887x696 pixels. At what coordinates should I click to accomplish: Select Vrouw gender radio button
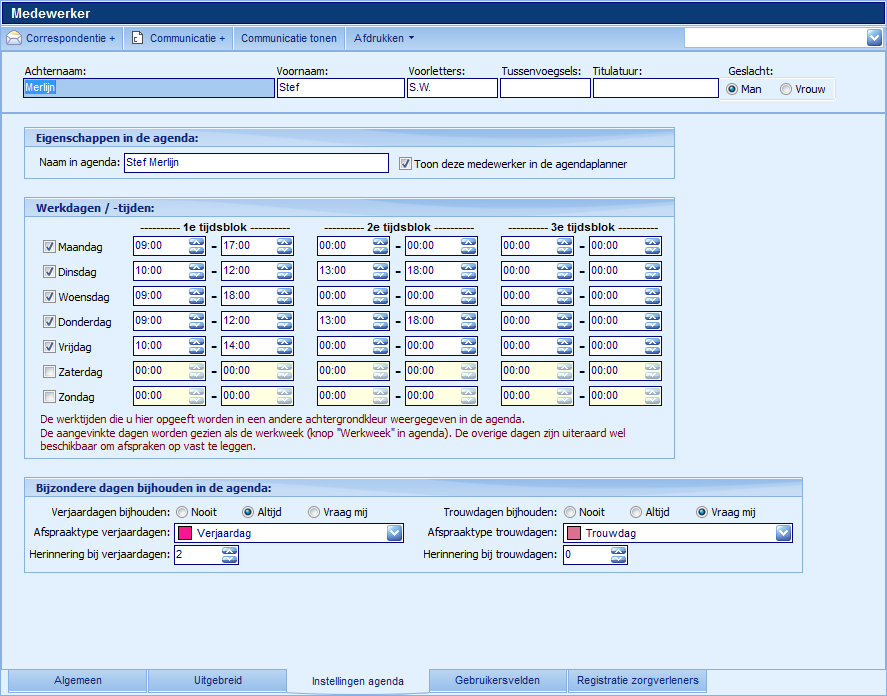pyautogui.click(x=786, y=89)
